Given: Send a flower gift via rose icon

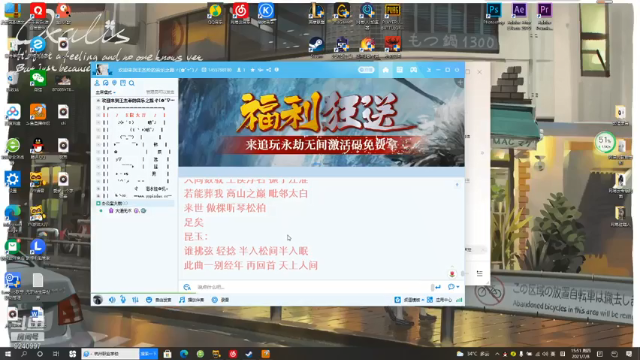Looking at the screenshot, I should pyautogui.click(x=452, y=273).
